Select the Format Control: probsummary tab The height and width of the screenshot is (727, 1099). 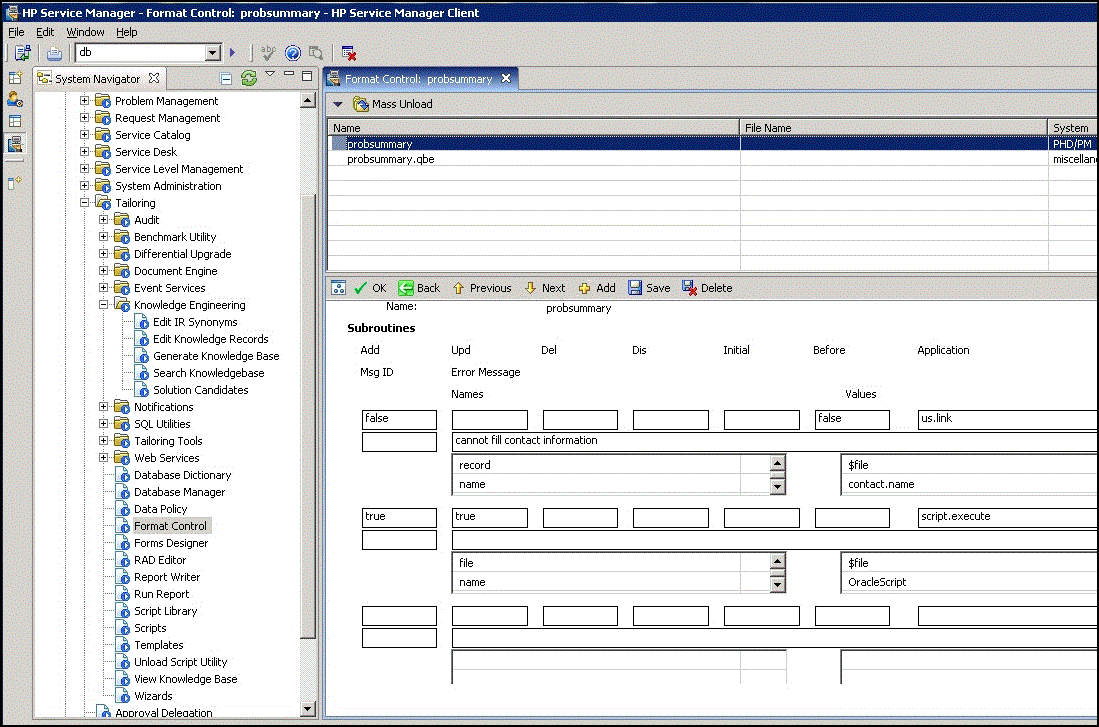418,79
